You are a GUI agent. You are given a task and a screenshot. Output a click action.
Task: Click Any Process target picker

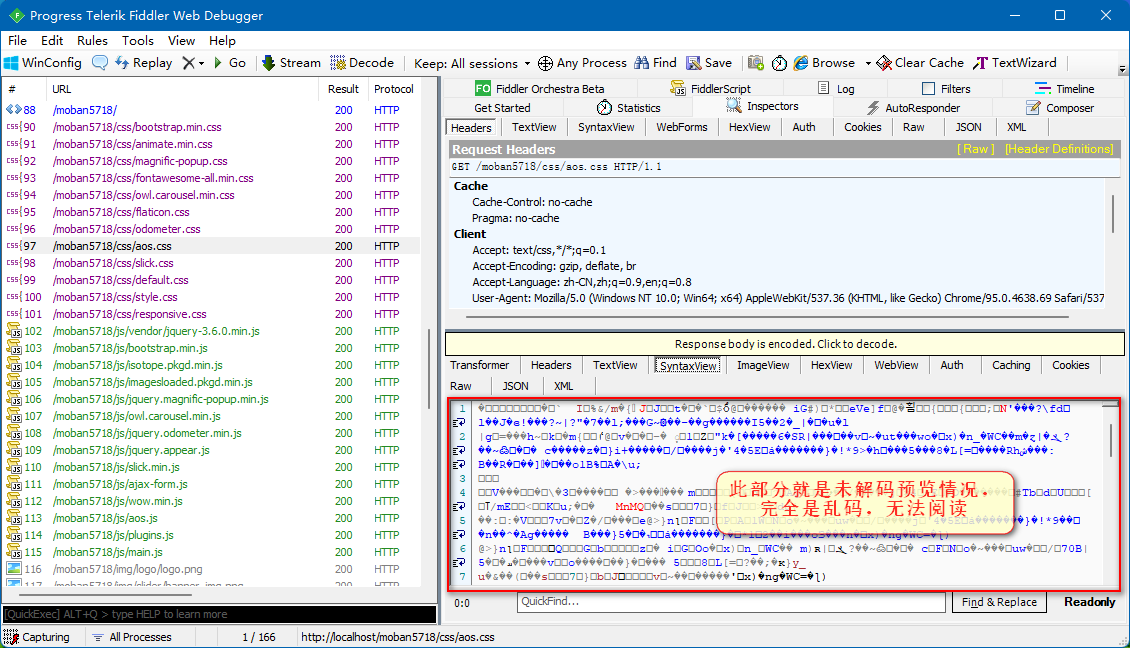(x=582, y=63)
